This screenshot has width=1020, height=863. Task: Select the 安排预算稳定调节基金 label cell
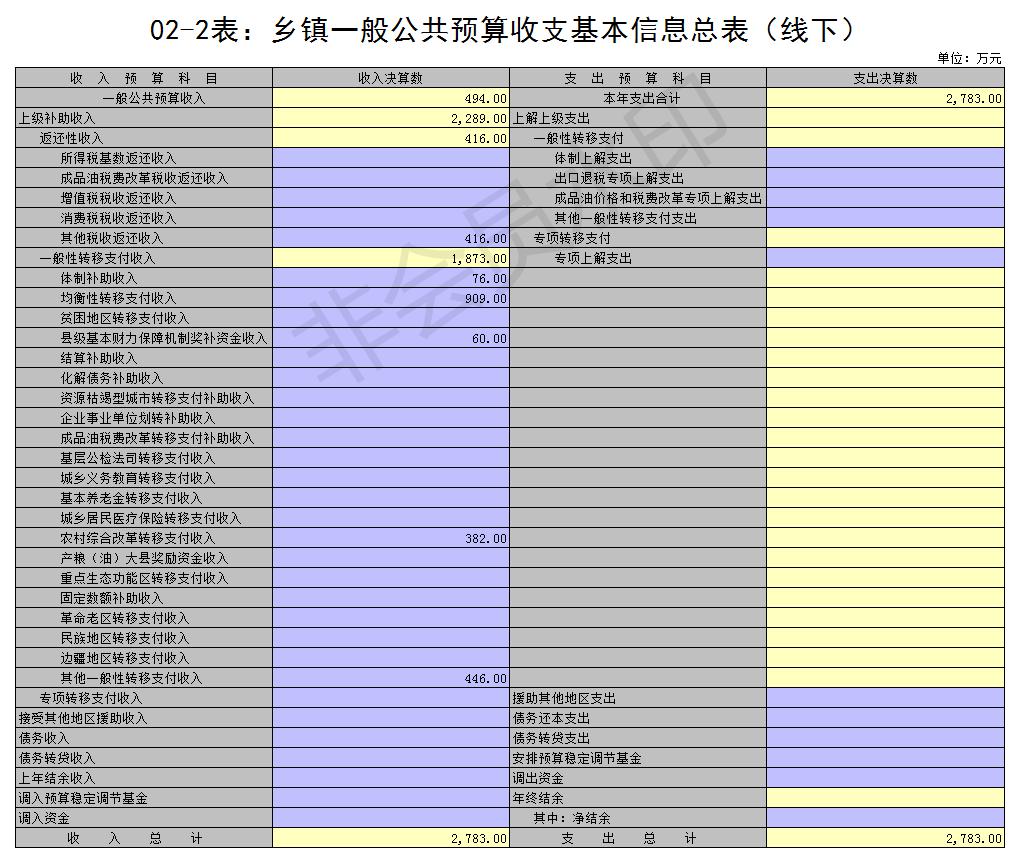(x=577, y=758)
